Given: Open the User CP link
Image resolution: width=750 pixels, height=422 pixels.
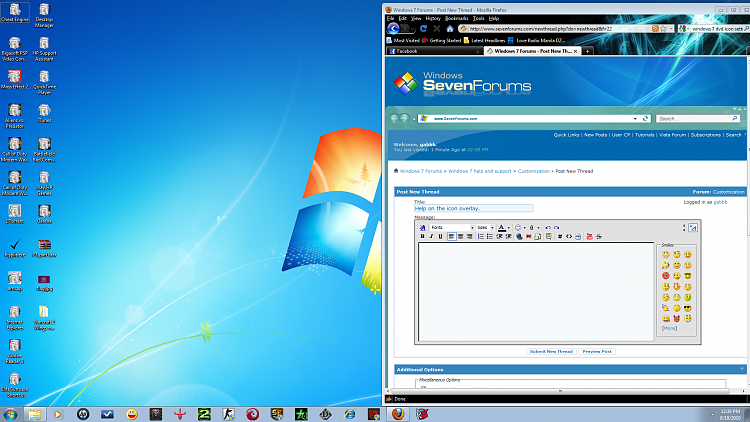Looking at the screenshot, I should pos(621,135).
